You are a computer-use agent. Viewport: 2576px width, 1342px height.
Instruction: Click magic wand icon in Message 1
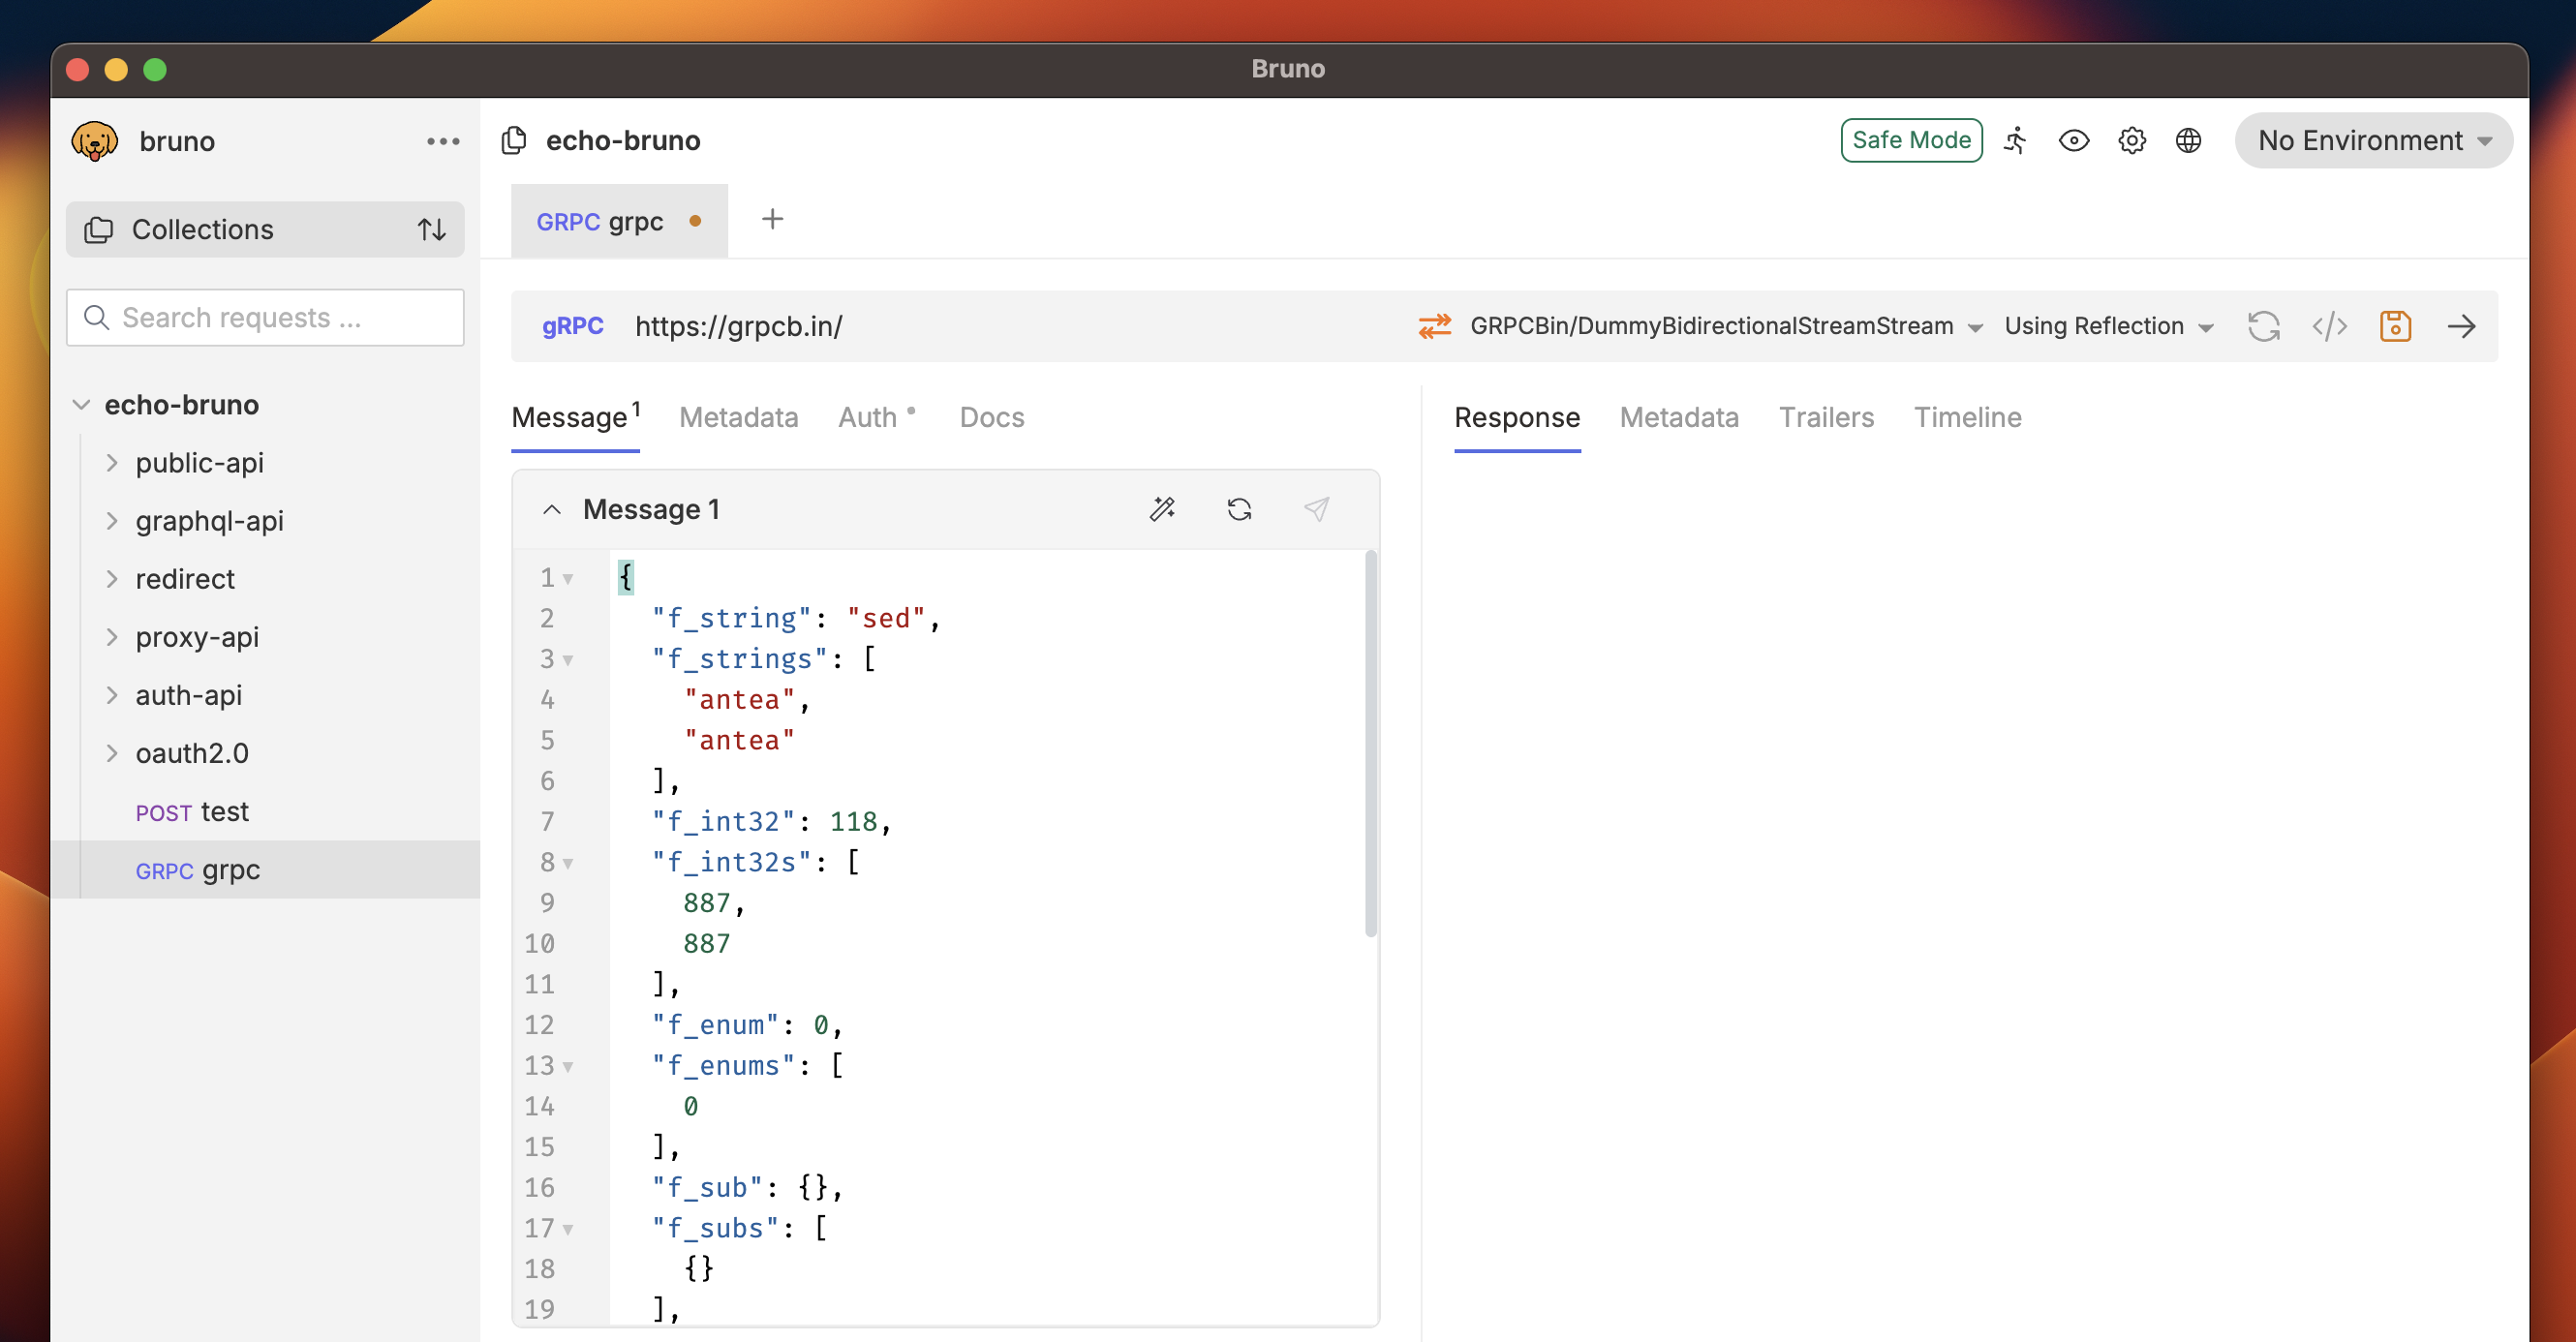pyautogui.click(x=1162, y=509)
